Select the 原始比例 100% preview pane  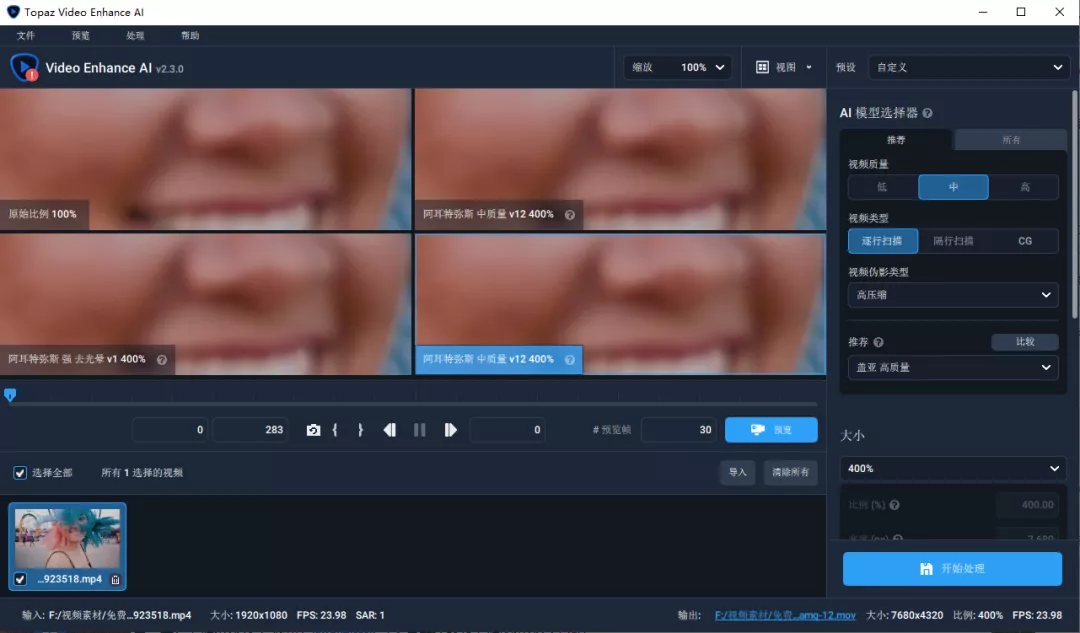coord(205,159)
